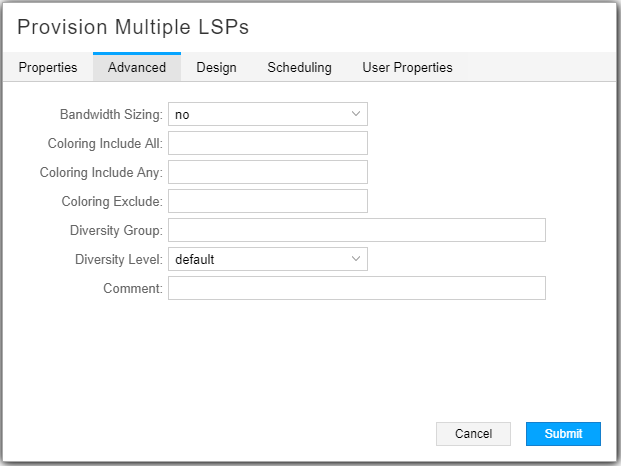Click the Diversity Group input field
This screenshot has height=466, width=621.
pos(357,230)
